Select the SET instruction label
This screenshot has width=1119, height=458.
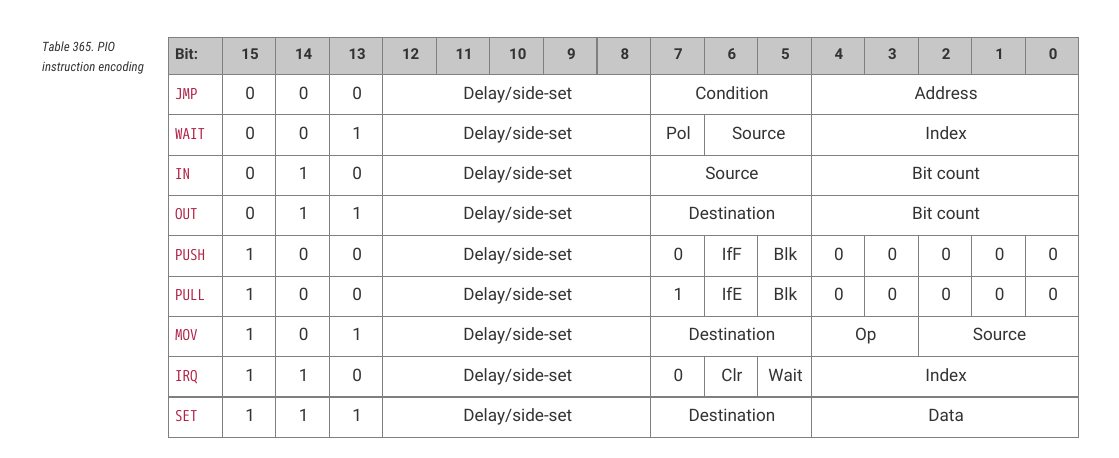click(186, 416)
